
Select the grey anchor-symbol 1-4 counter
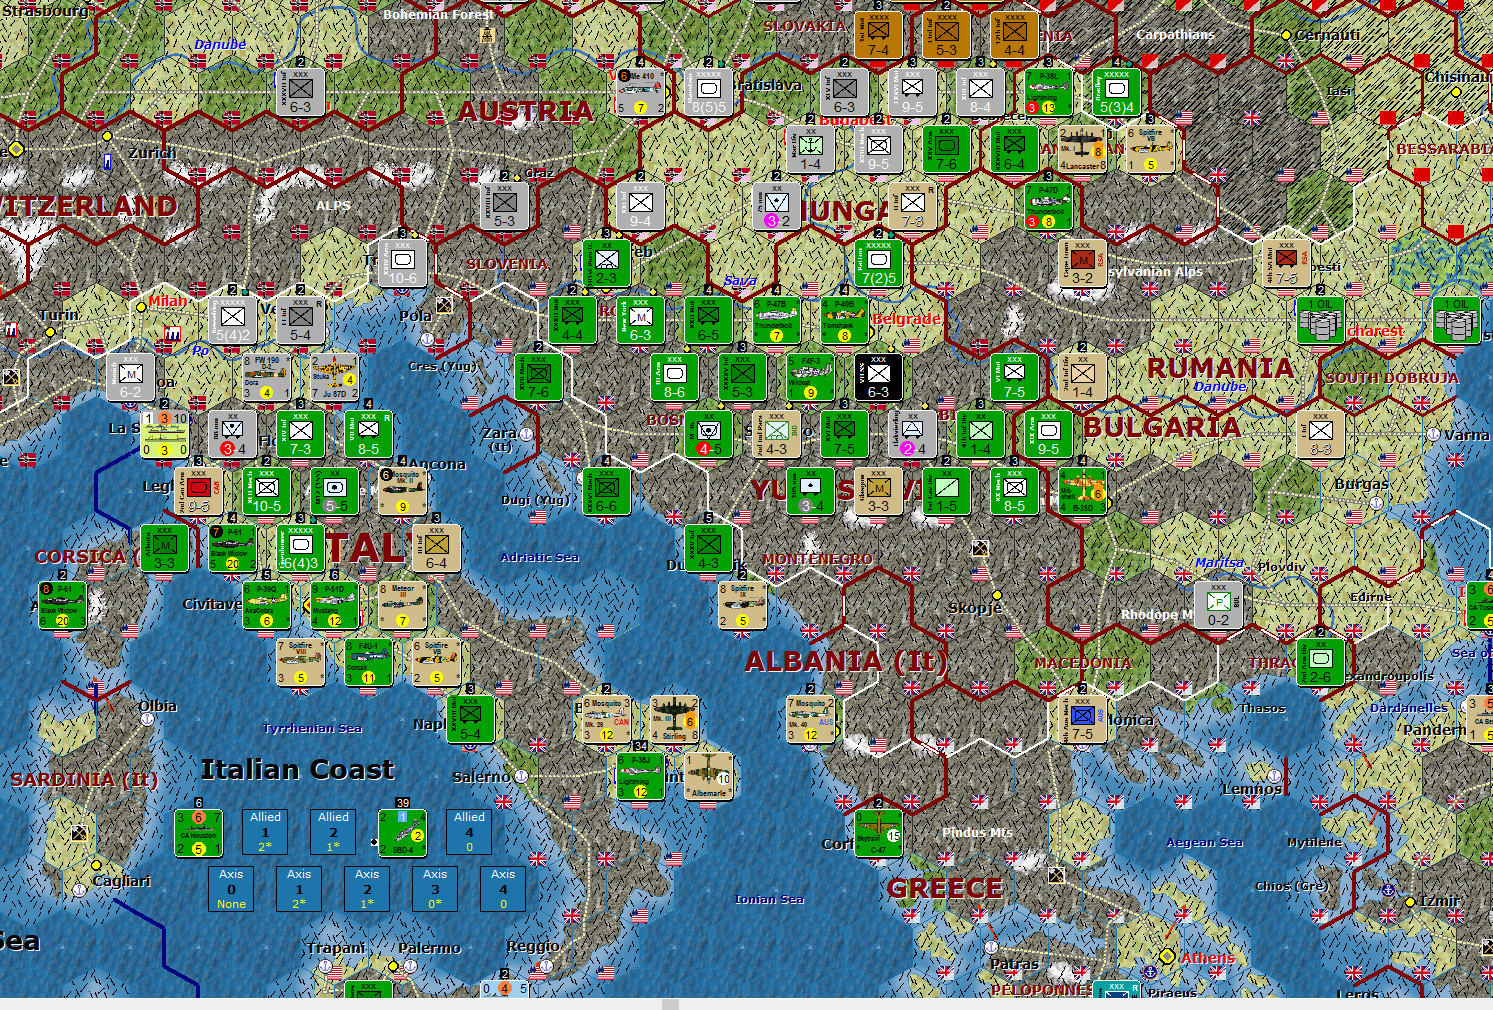coord(810,149)
